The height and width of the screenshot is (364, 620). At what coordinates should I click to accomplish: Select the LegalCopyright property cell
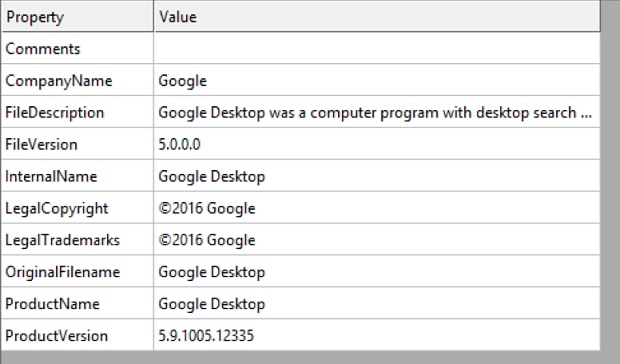78,208
